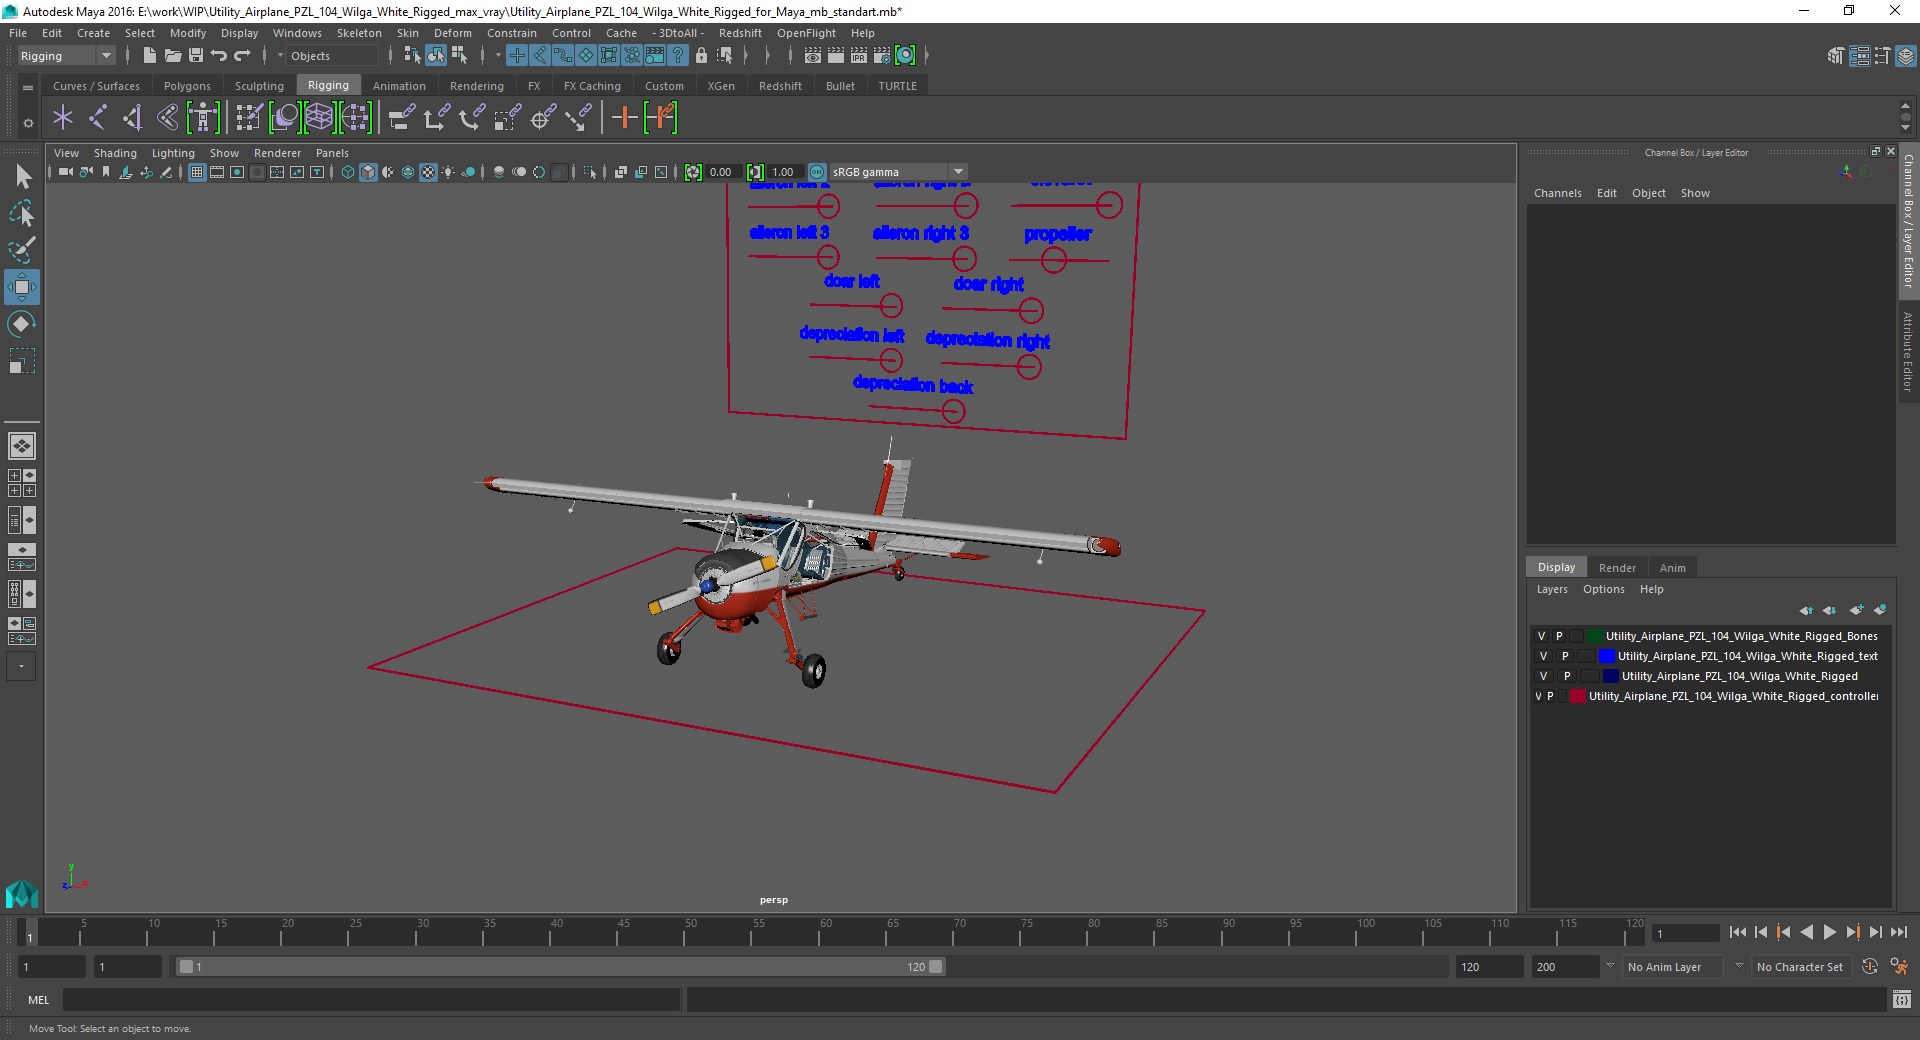
Task: Click the Redo arrow icon
Action: coord(242,56)
